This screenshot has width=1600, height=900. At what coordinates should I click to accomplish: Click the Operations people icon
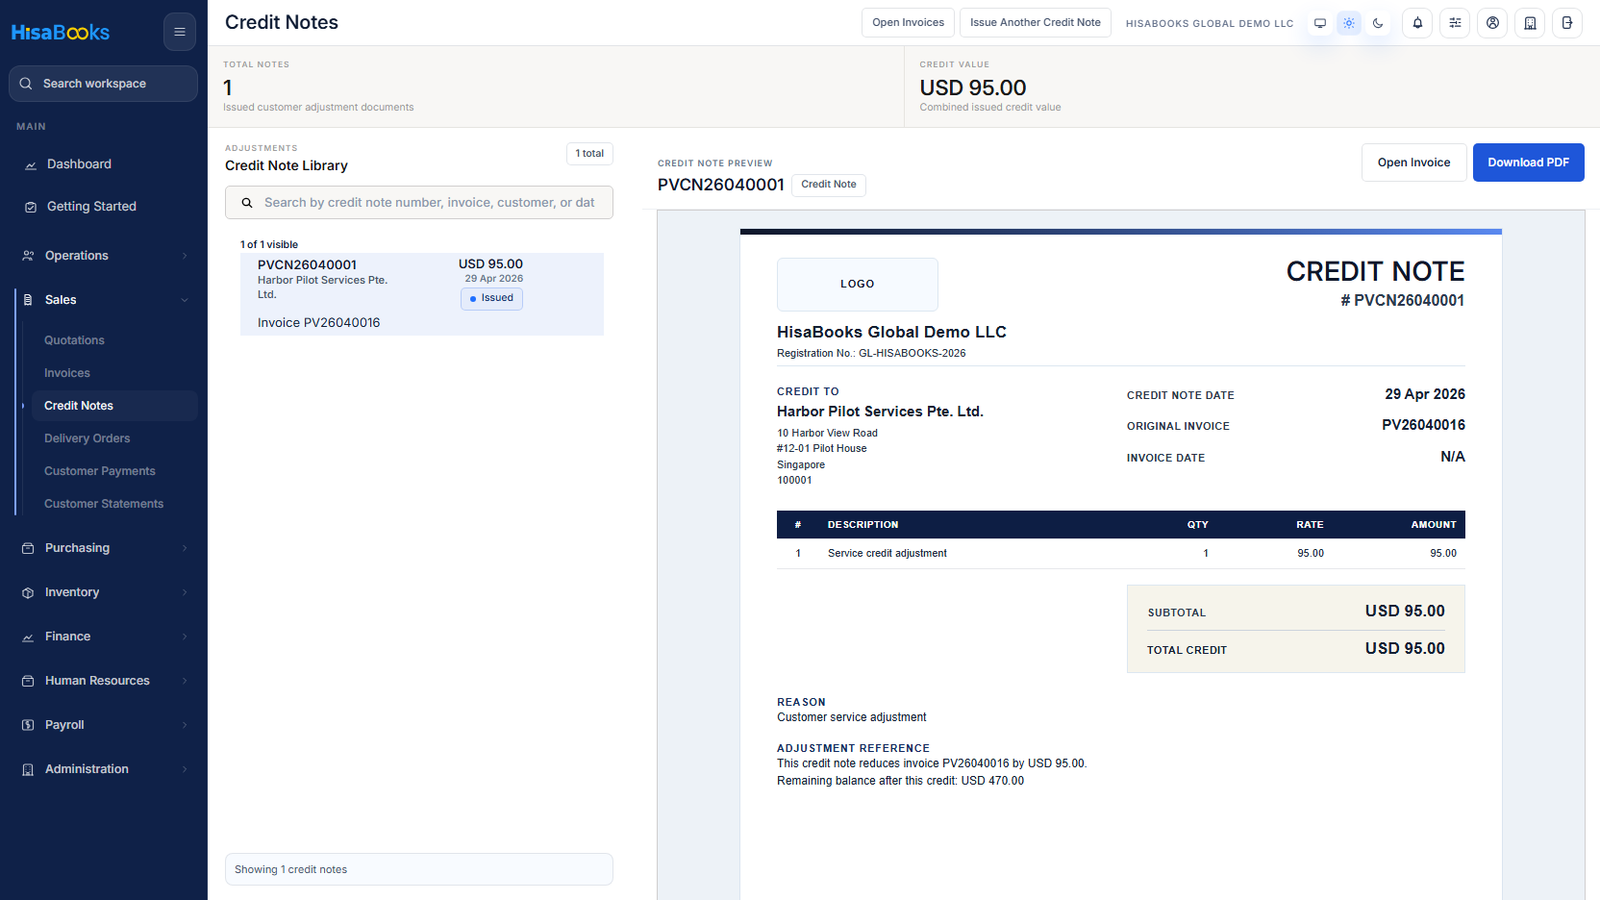click(28, 256)
